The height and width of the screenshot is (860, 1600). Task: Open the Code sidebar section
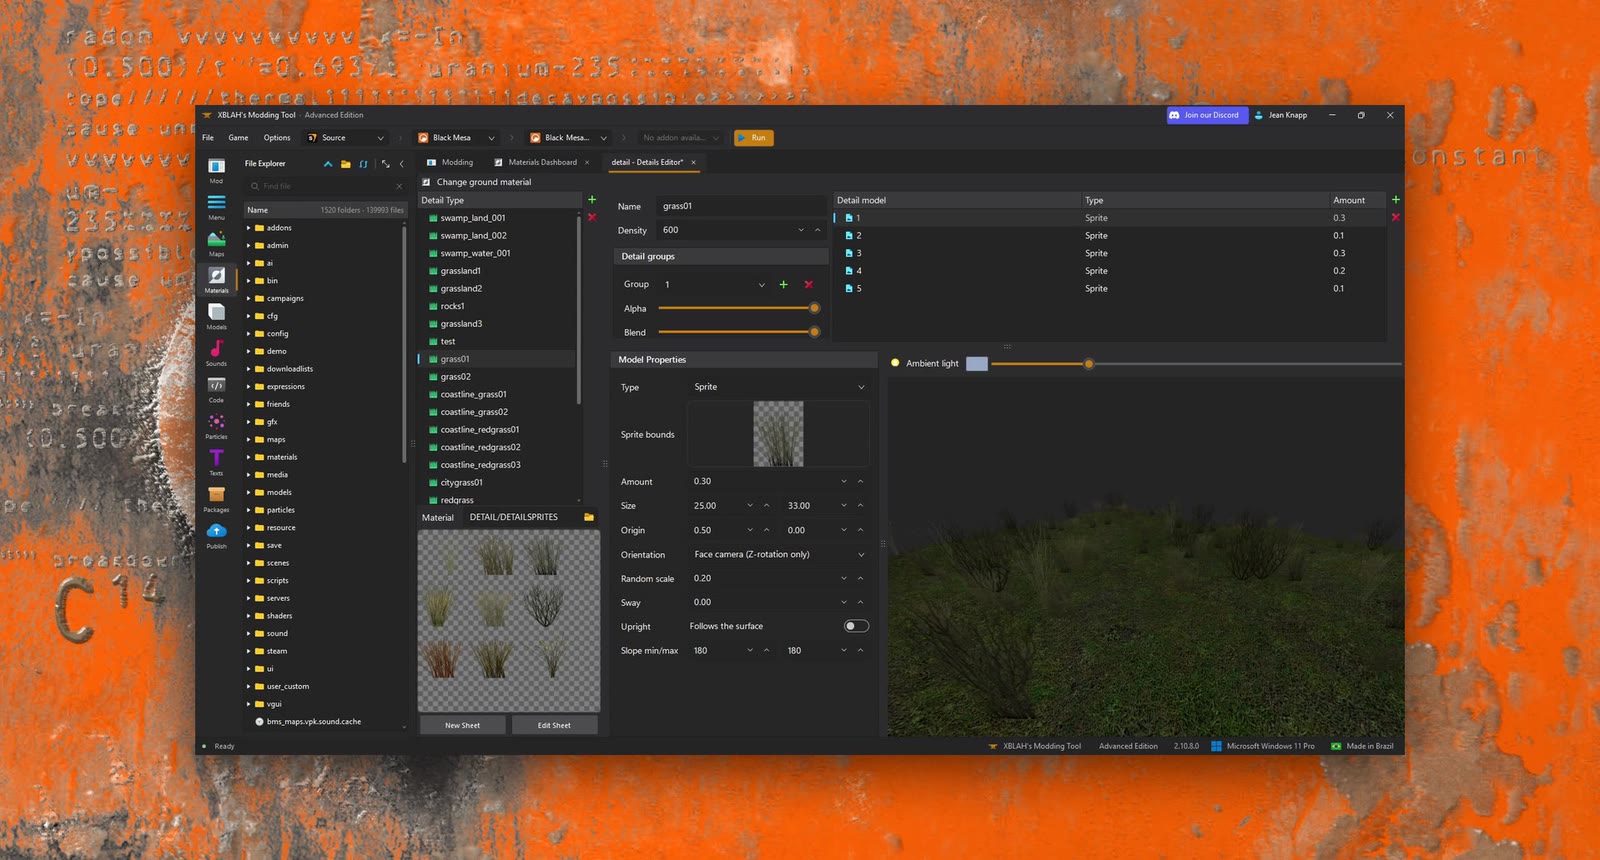point(216,389)
